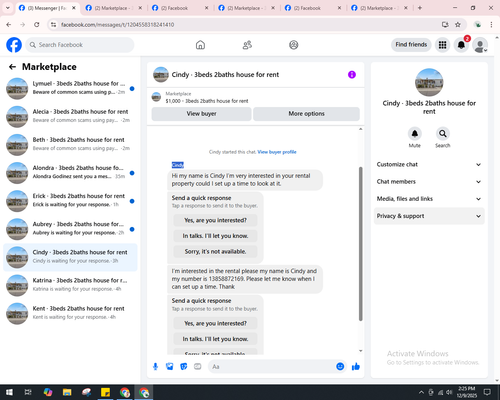Open Kent's house for rent conversation

70,313
